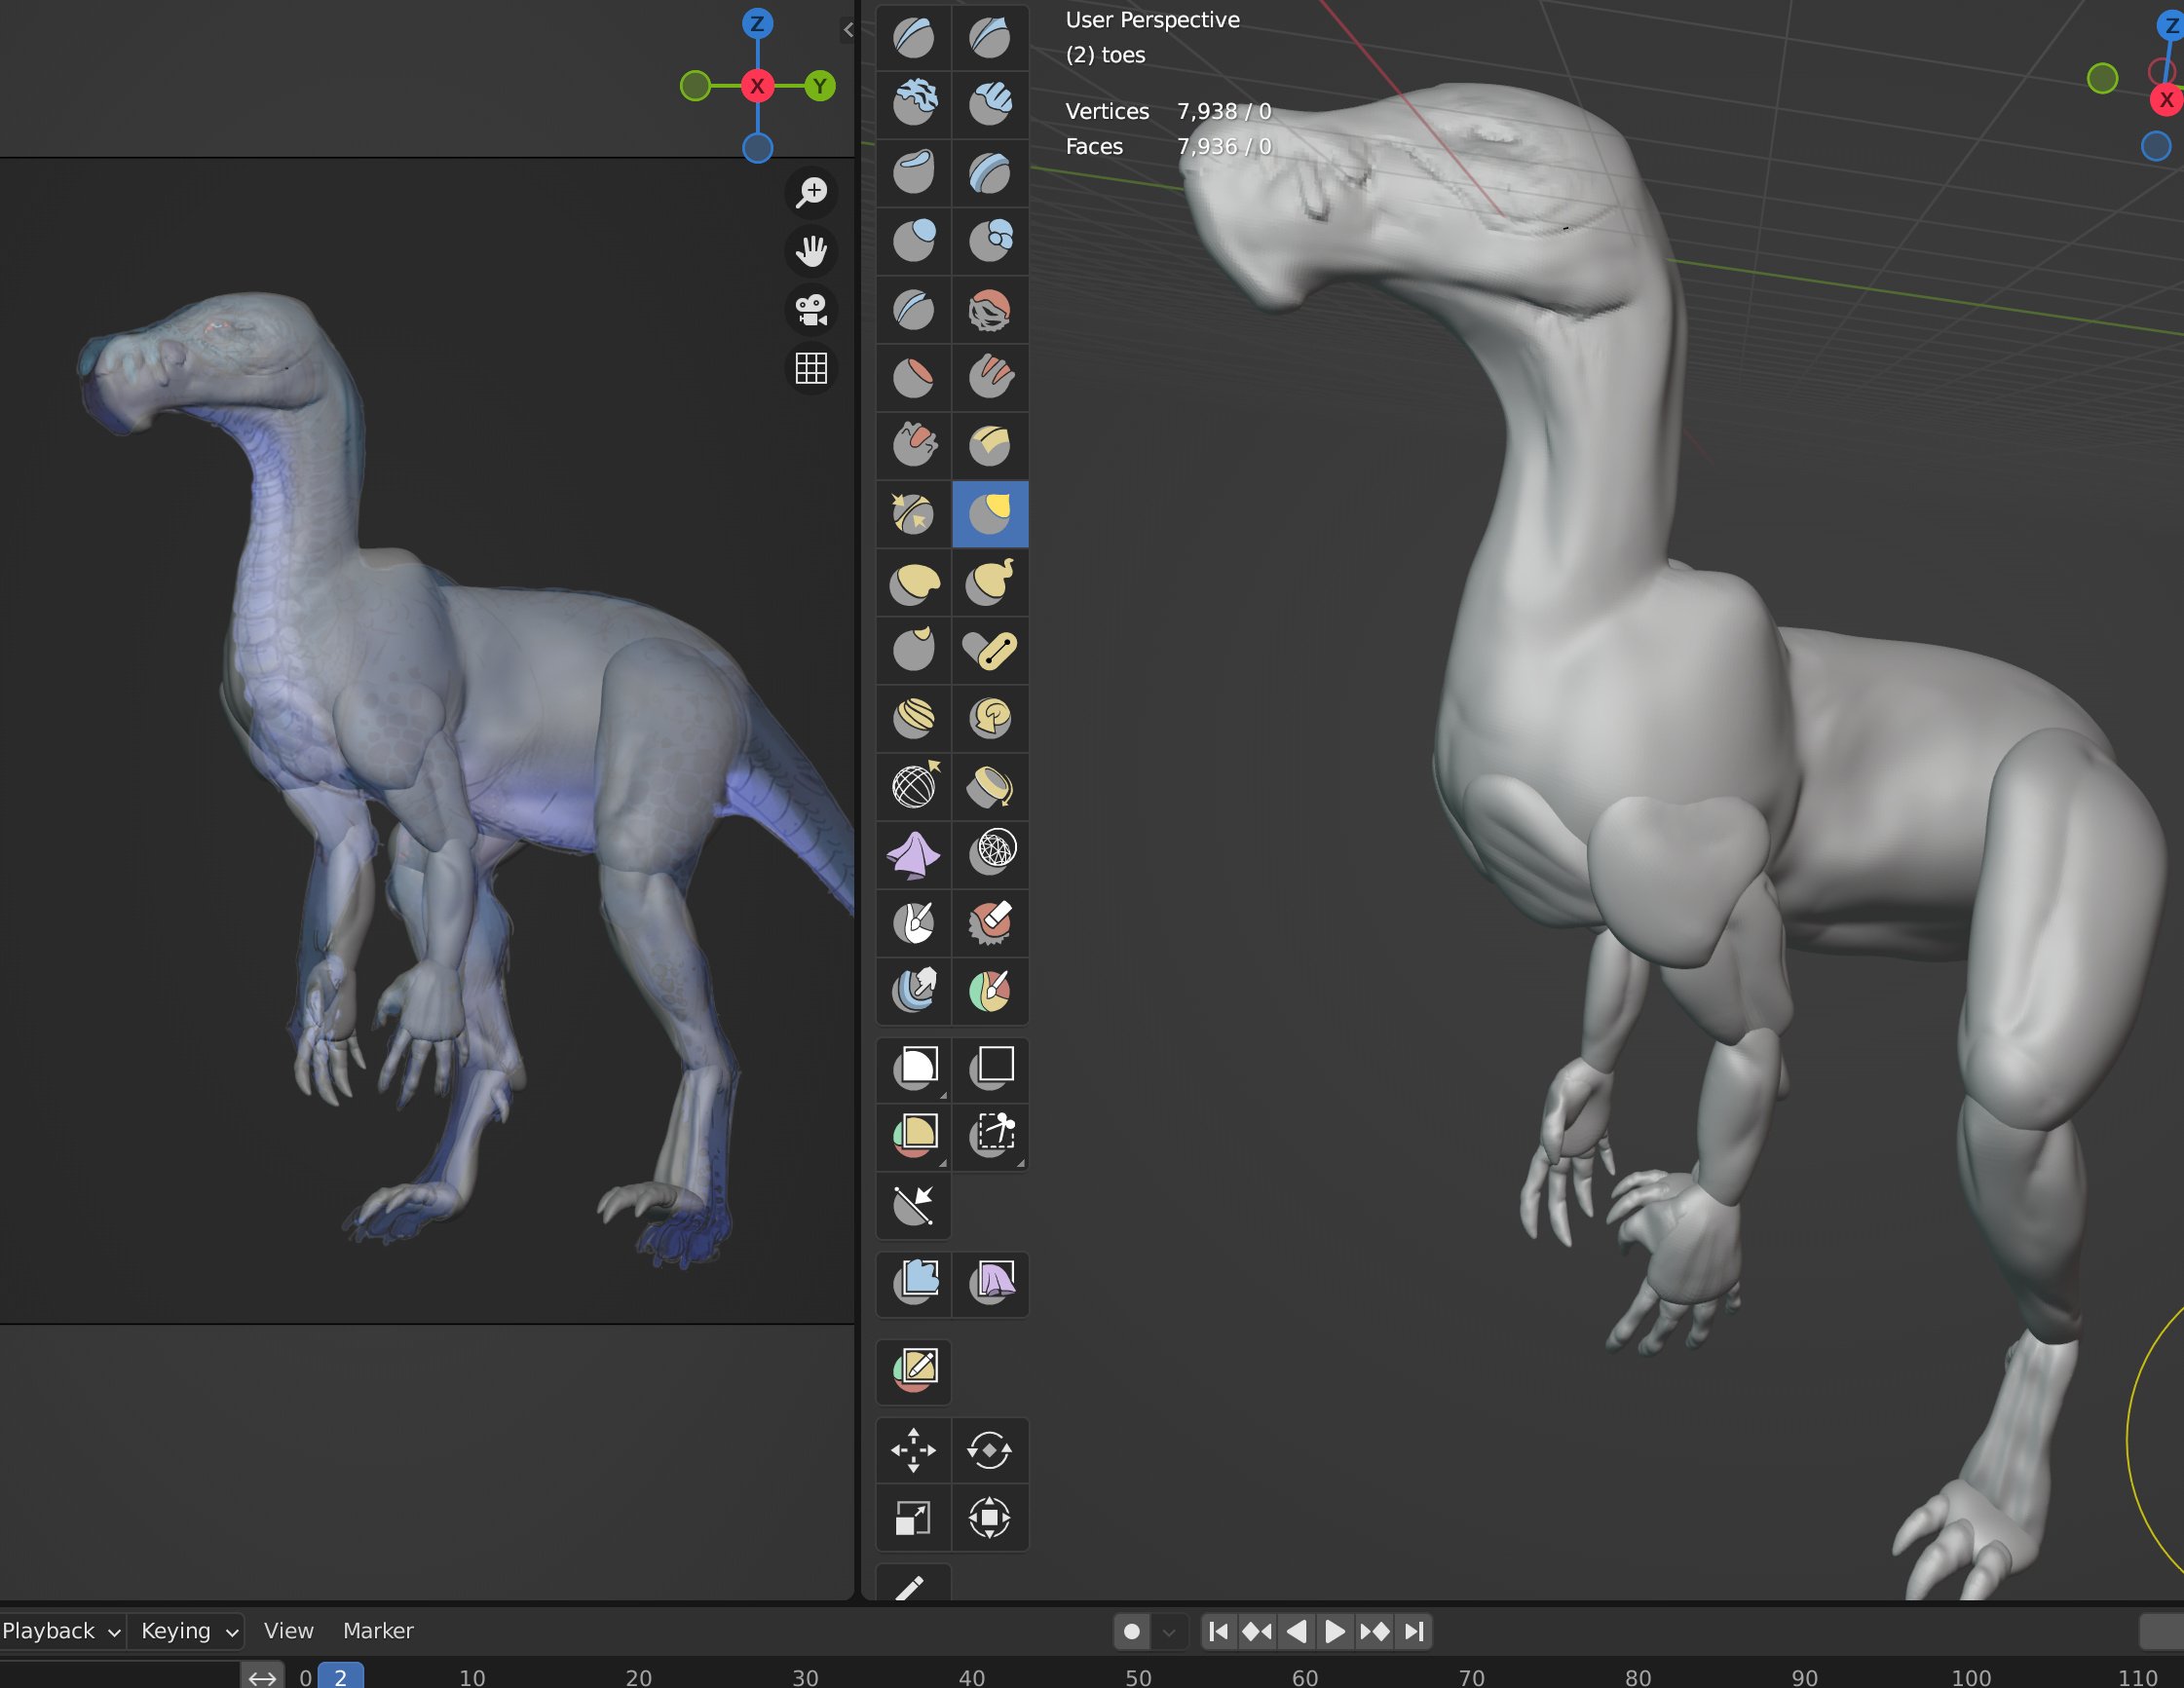Open the Keying dropdown
Screen dimensions: 2184x1688
188,1631
